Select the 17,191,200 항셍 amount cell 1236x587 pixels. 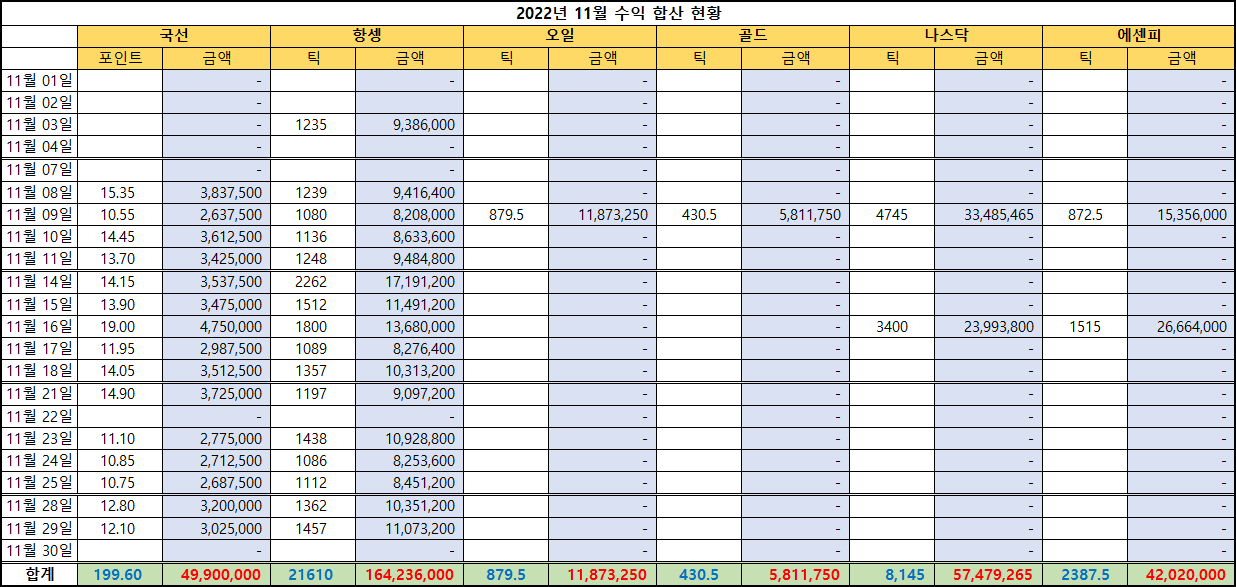(x=409, y=282)
